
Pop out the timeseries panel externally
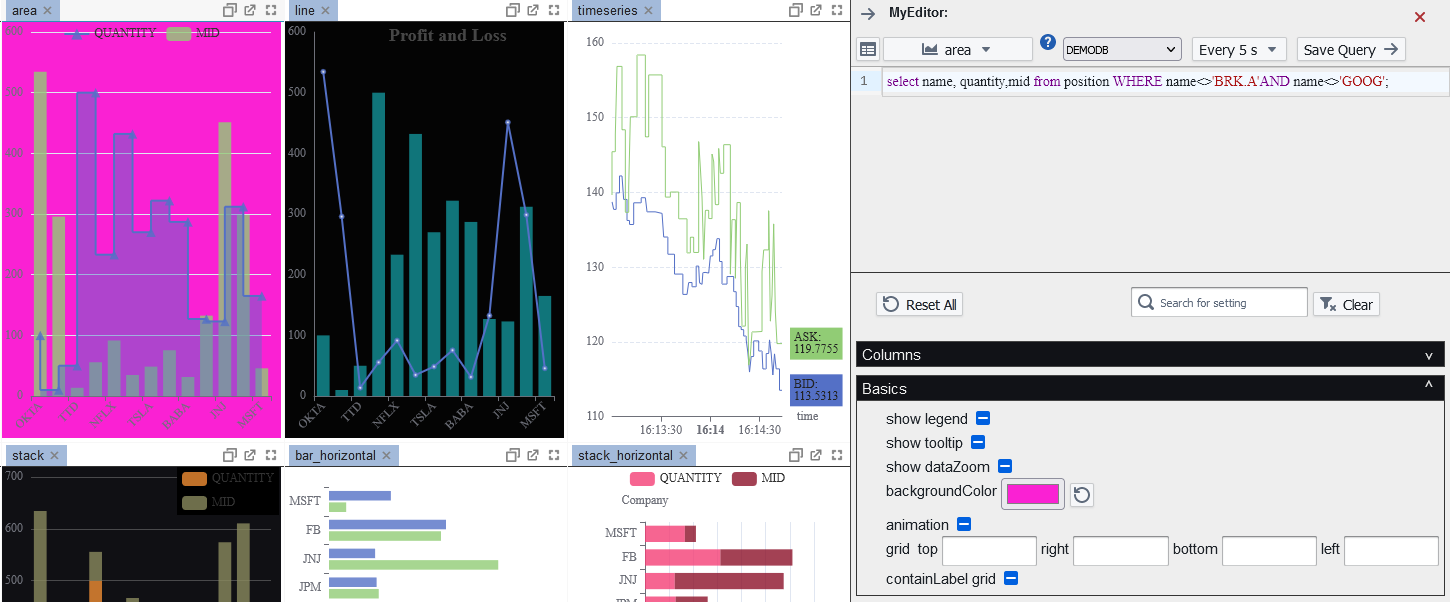(816, 11)
